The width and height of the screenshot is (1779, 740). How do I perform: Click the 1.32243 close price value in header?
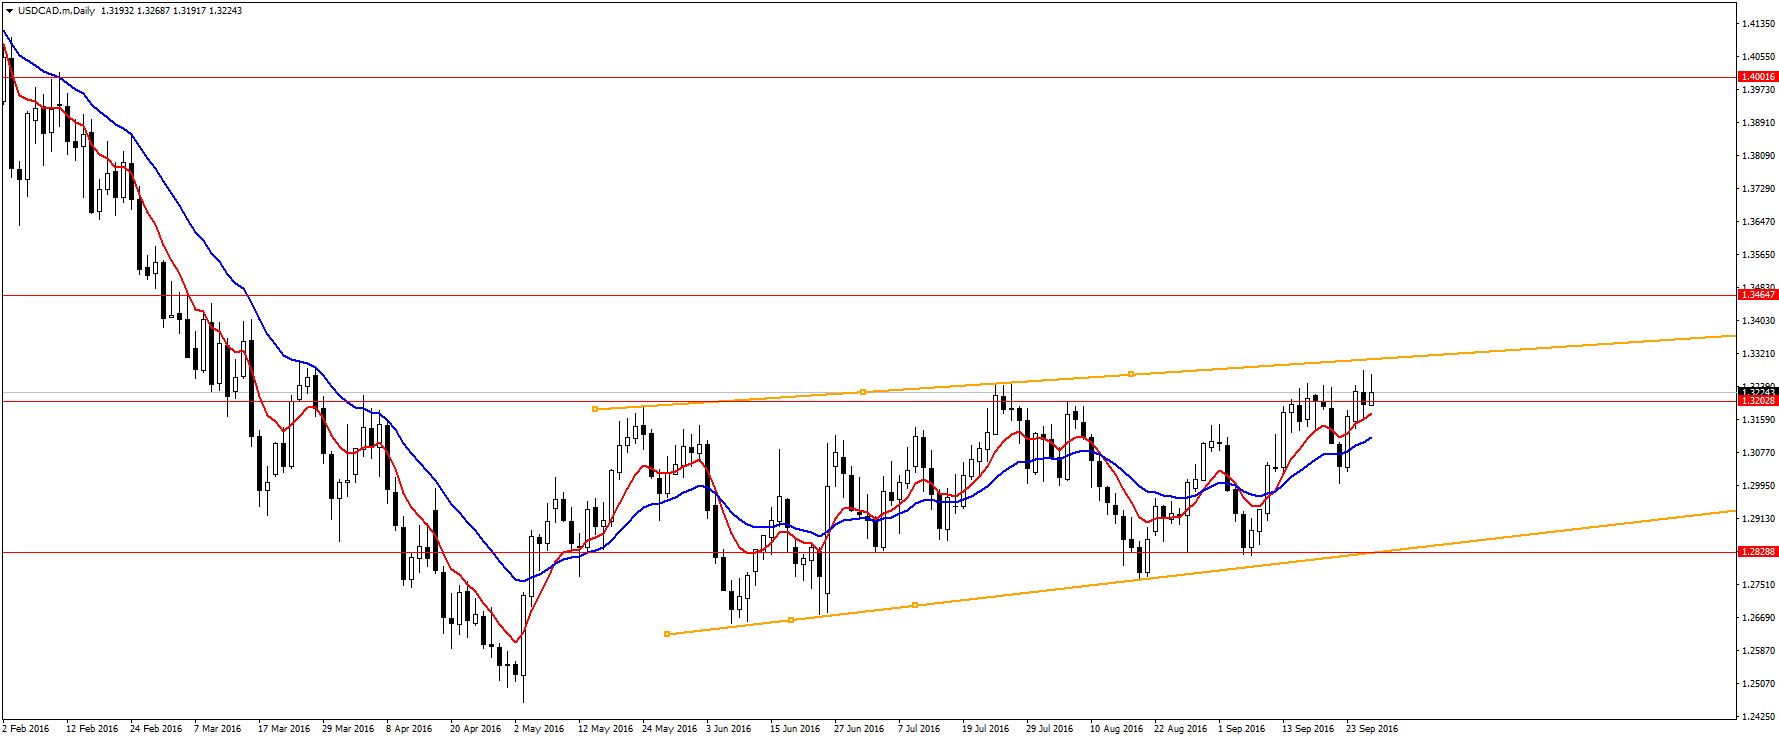coord(225,11)
